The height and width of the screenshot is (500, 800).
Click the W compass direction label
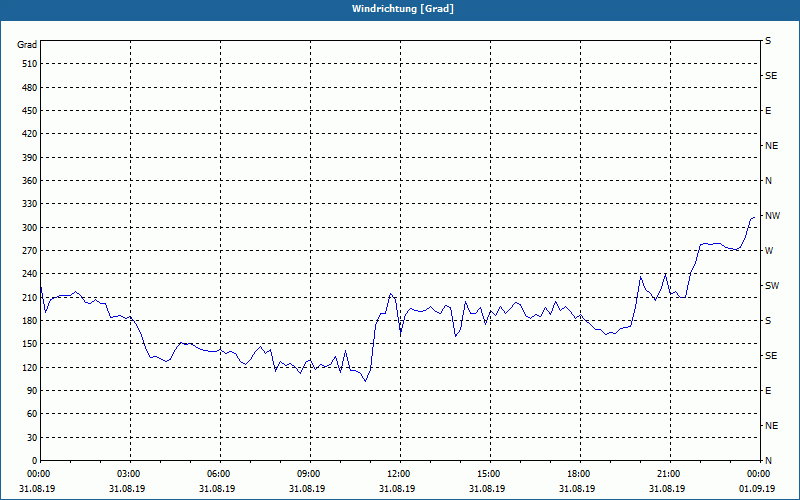[x=769, y=251]
